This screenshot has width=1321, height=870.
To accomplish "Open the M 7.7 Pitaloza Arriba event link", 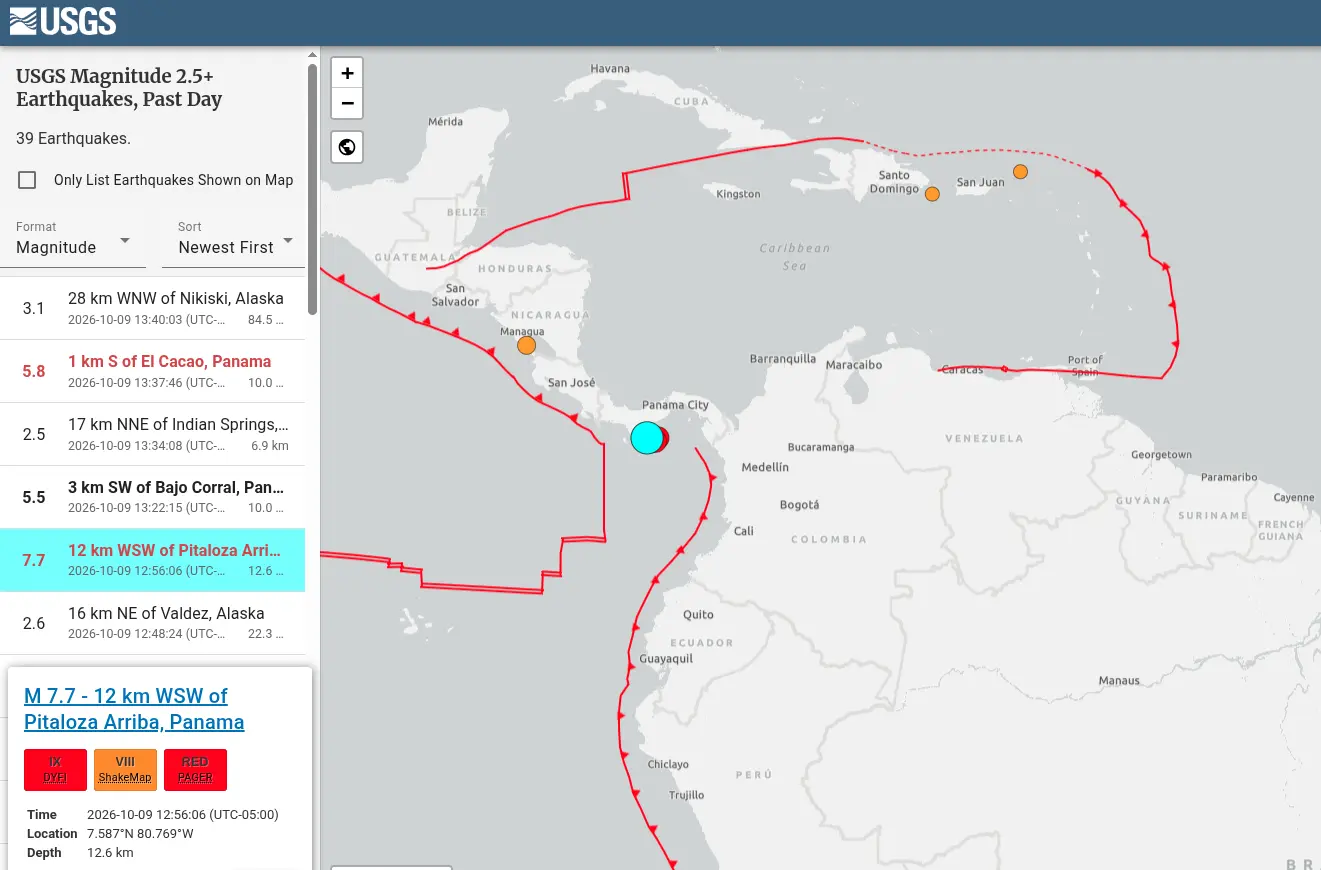I will [x=134, y=709].
